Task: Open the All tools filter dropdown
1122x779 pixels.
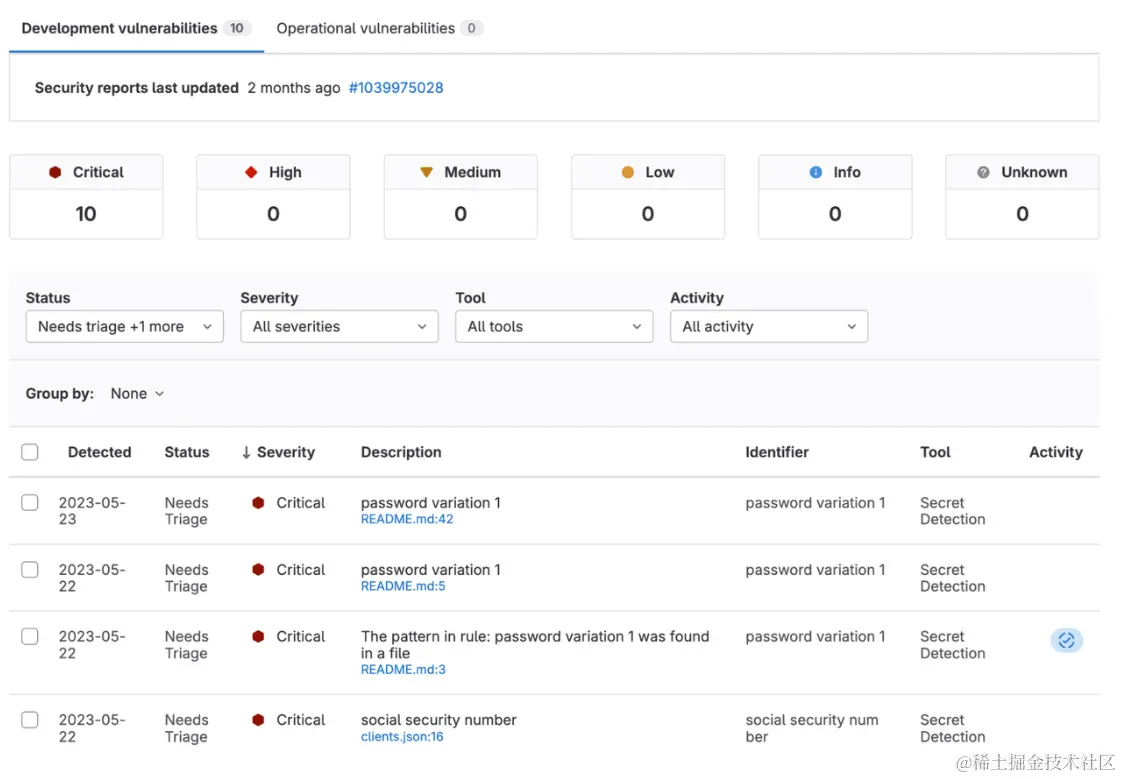Action: 553,327
